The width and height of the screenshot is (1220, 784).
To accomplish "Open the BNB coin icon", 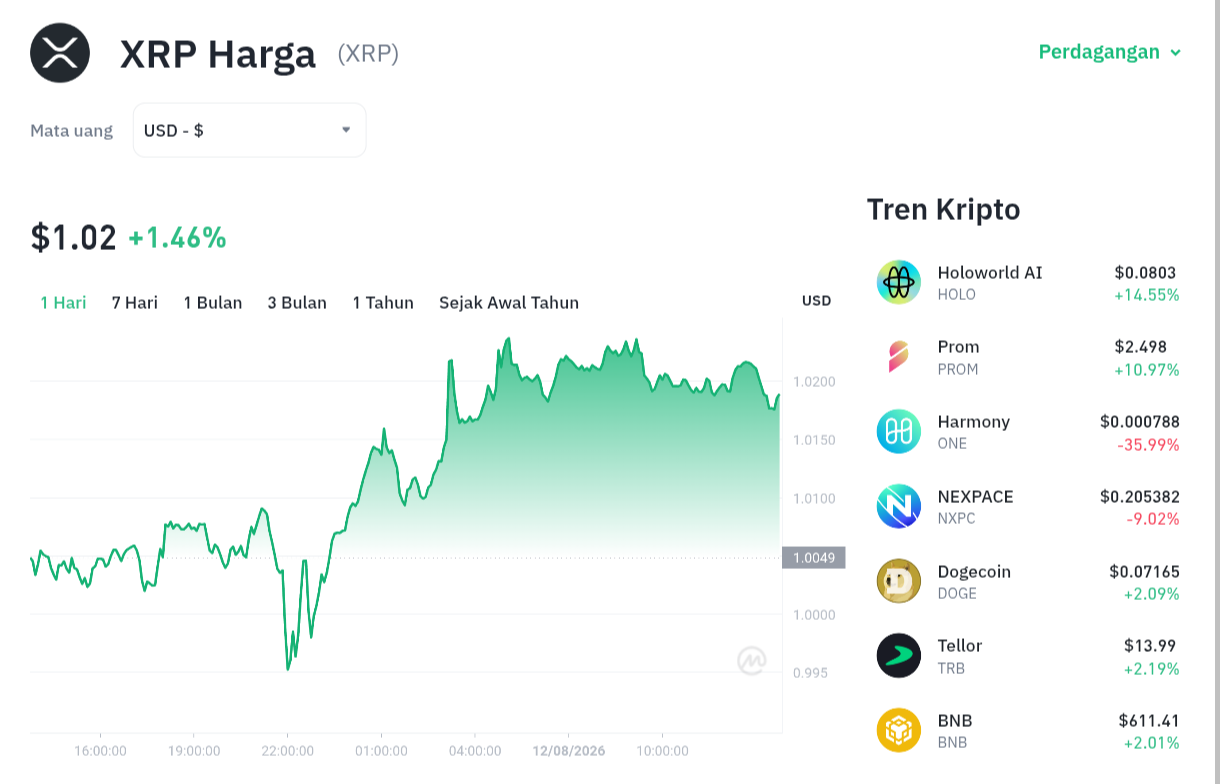I will click(x=899, y=730).
